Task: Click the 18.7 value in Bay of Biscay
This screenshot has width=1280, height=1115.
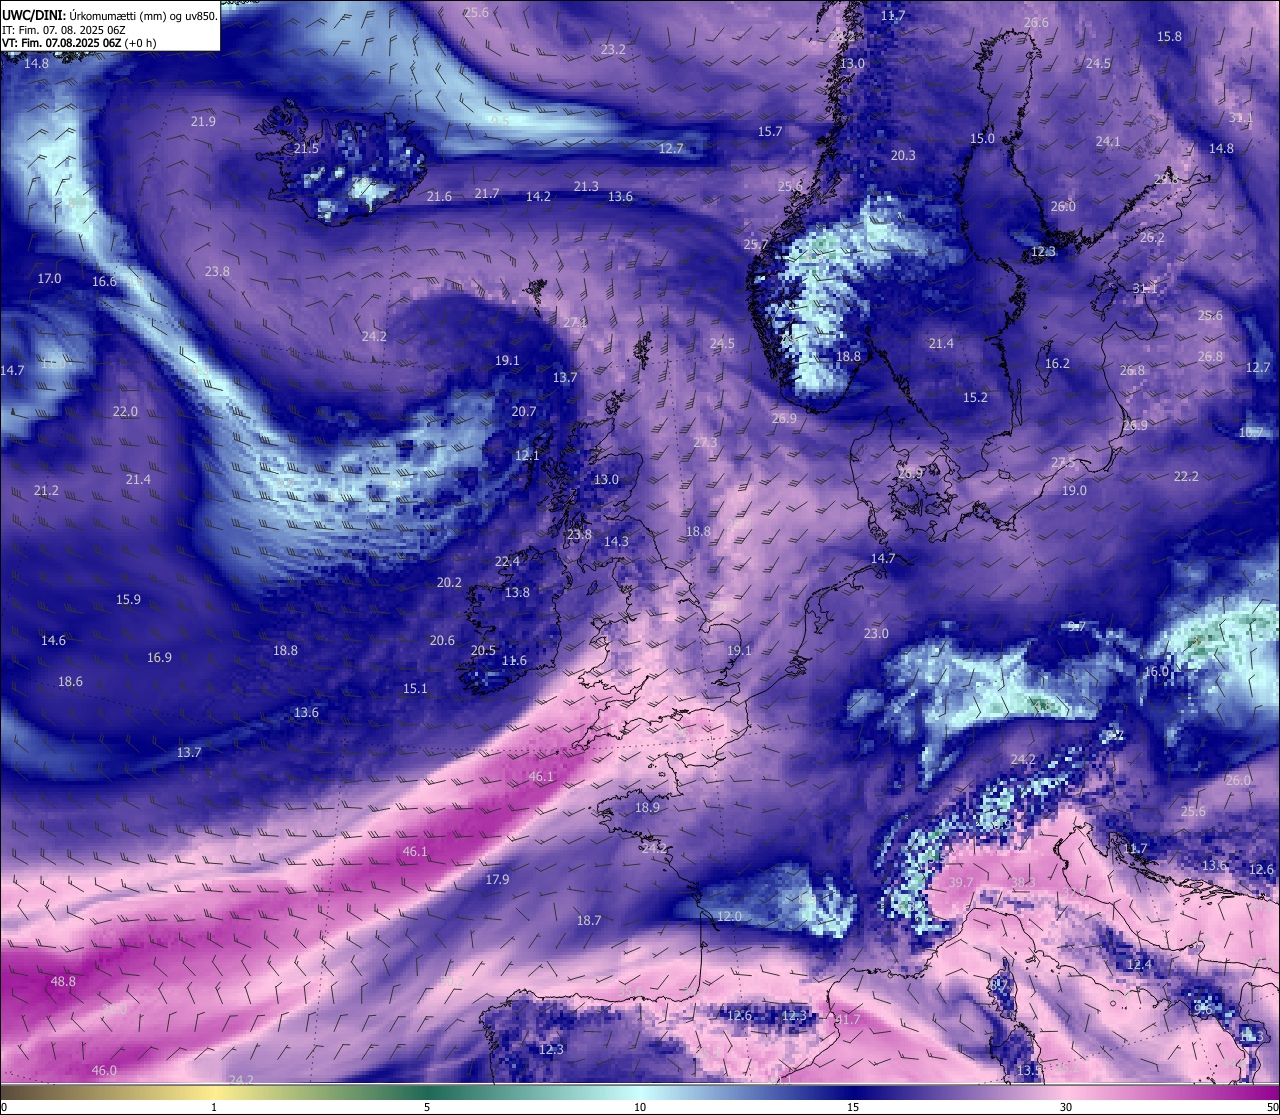Action: [x=589, y=921]
